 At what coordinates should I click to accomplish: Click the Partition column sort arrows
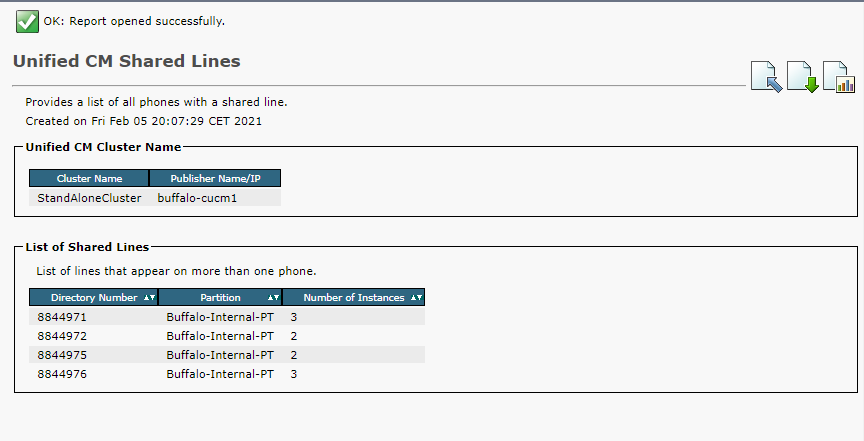coord(273,297)
